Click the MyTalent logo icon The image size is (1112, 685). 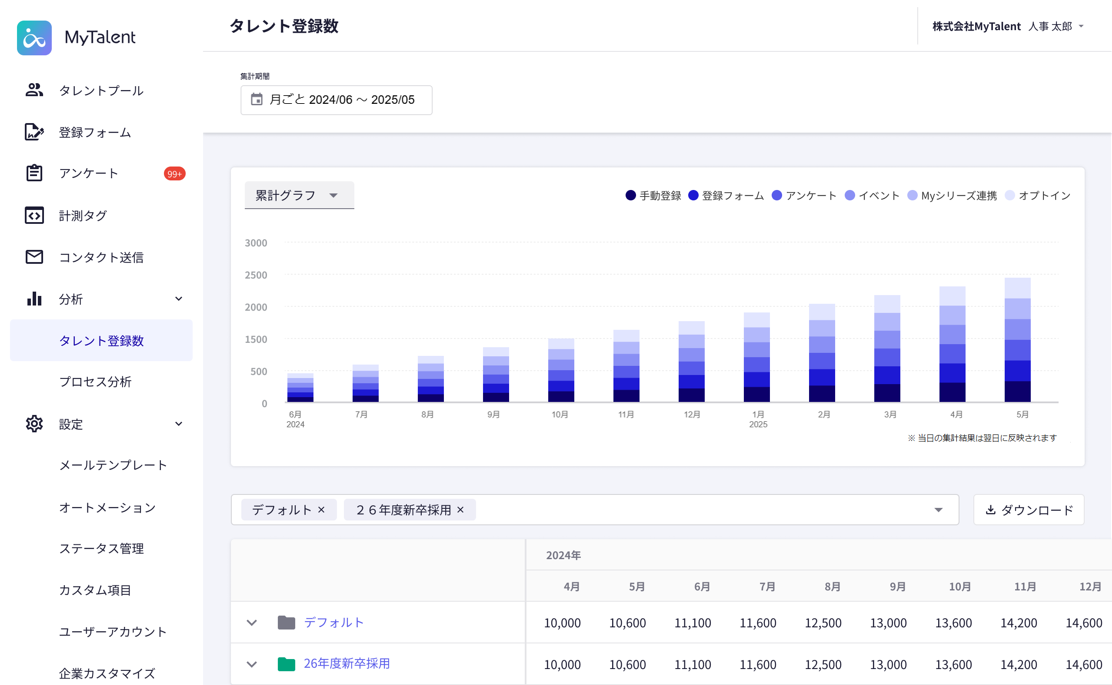click(x=34, y=38)
